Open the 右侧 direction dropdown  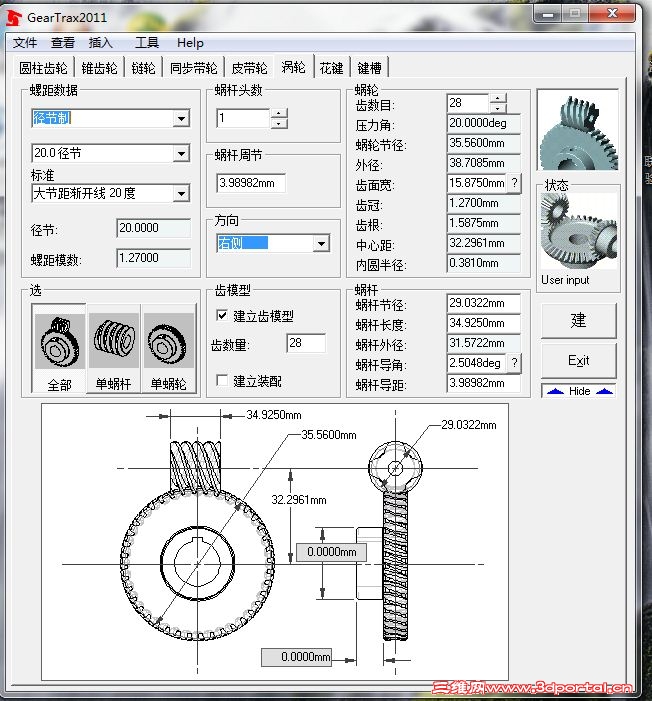(321, 244)
